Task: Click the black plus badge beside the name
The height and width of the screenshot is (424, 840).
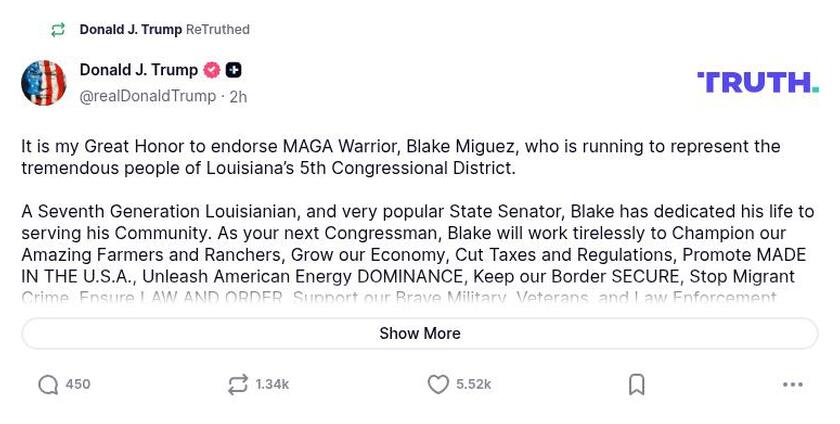Action: (x=233, y=70)
